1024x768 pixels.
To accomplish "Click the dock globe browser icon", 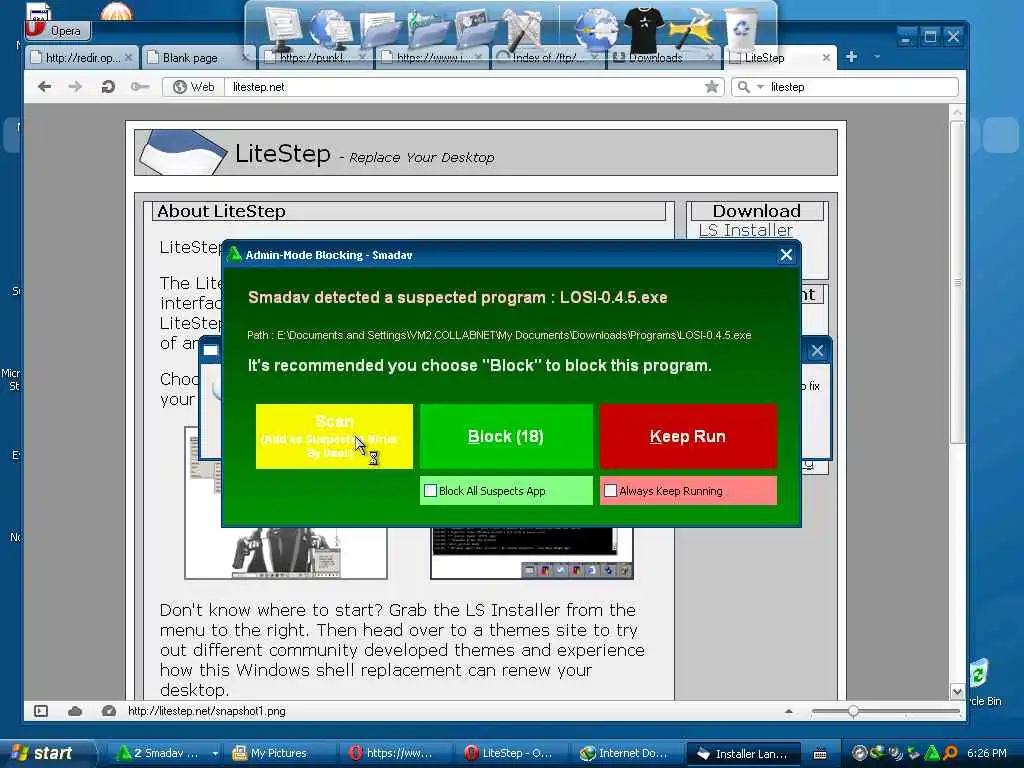I will coord(596,29).
